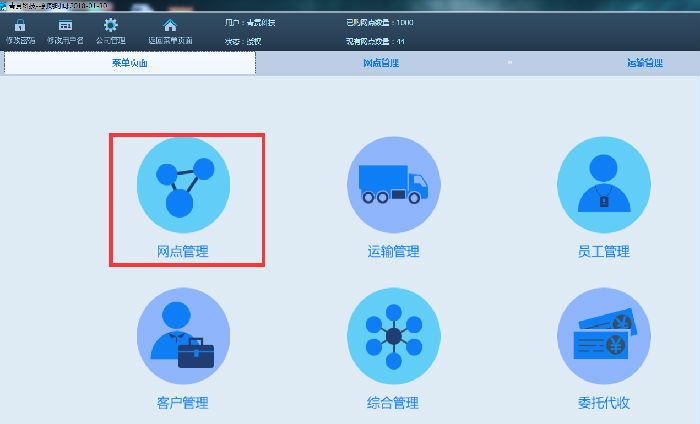Click the 员工管理 text label
Screen dimensions: 700x424
(603, 251)
